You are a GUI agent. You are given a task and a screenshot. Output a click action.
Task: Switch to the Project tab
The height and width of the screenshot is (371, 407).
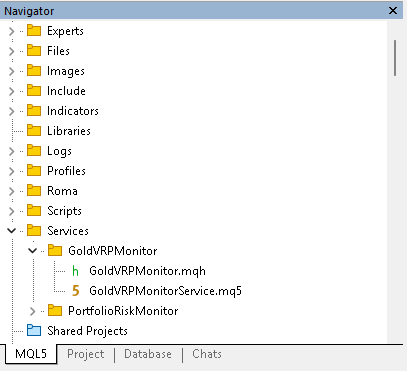[86, 354]
